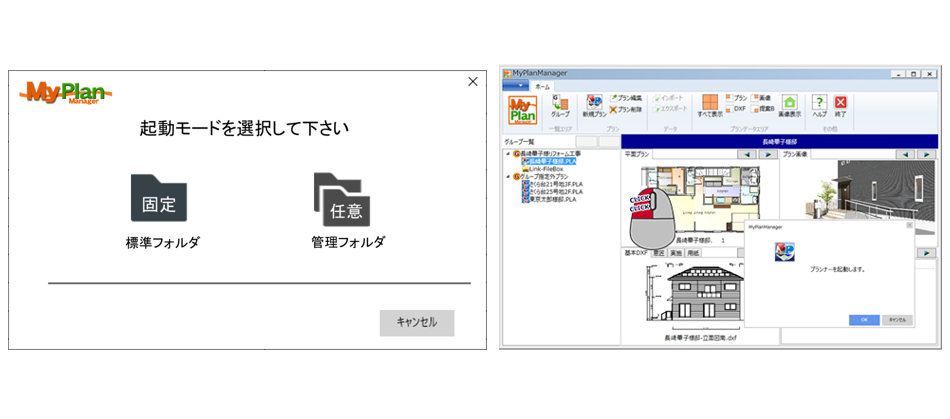Show only the プラン pane layout

[736, 97]
